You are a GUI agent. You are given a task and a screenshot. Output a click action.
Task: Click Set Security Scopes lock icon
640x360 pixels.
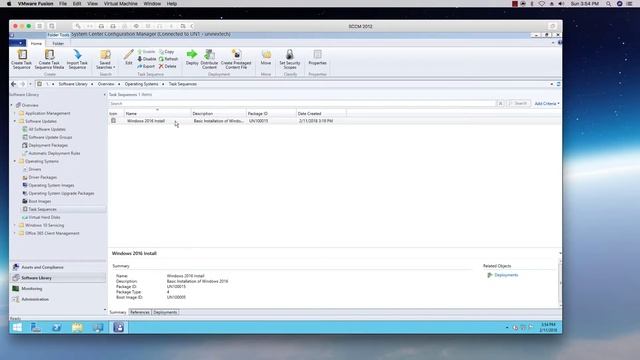[x=290, y=59]
